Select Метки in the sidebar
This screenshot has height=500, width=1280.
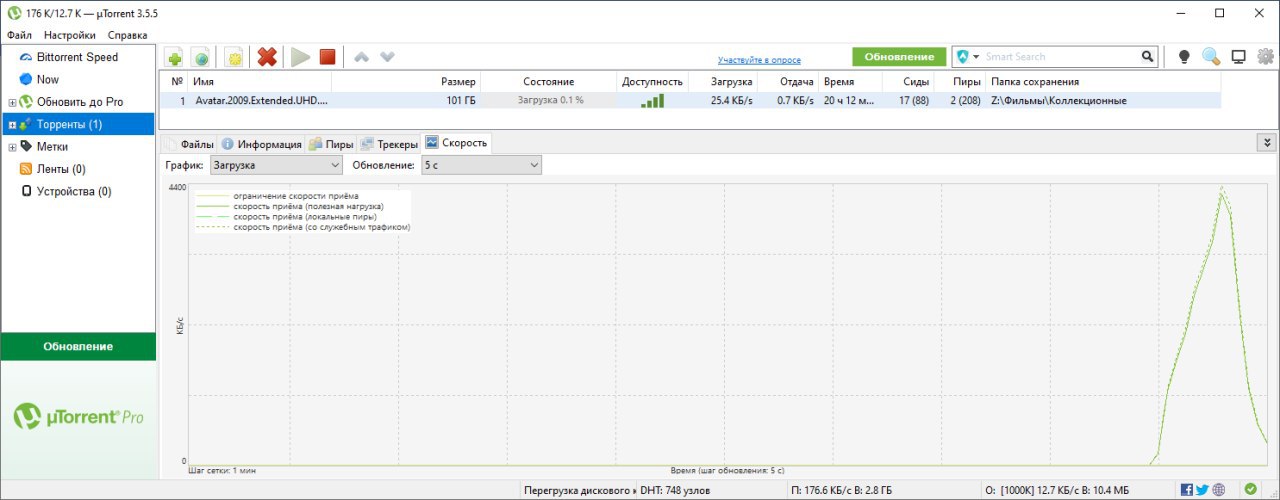click(x=52, y=146)
